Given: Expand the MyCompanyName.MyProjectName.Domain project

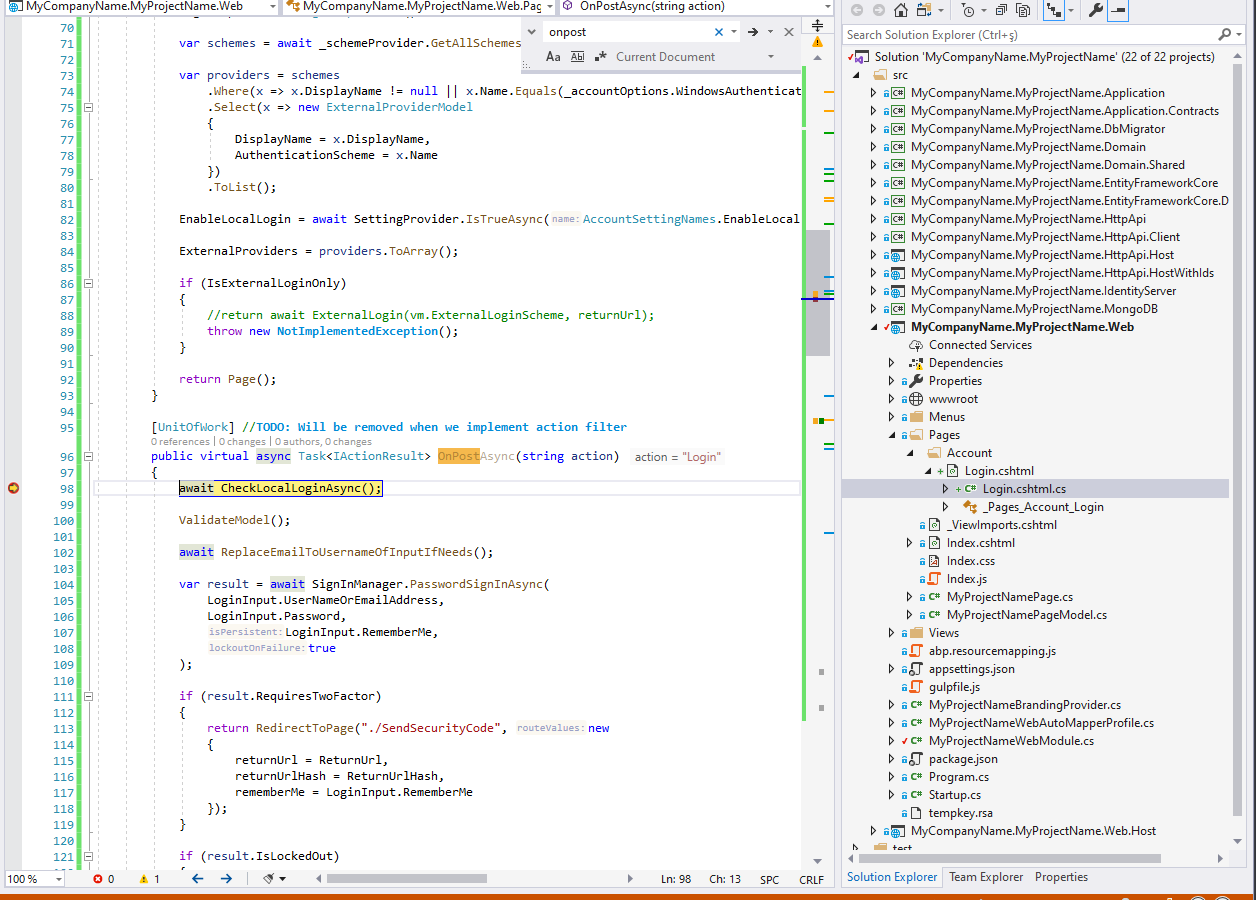Looking at the screenshot, I should point(872,146).
